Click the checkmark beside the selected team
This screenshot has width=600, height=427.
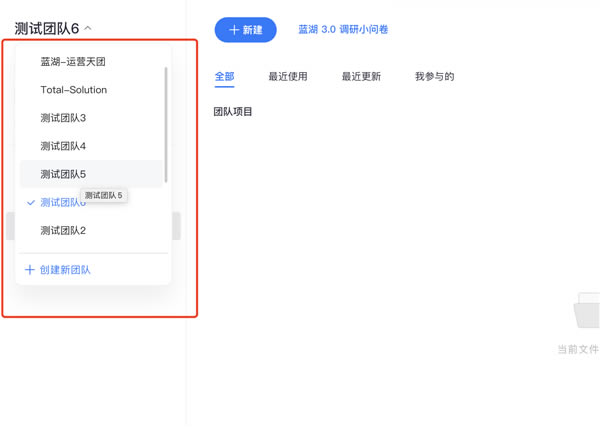31,203
